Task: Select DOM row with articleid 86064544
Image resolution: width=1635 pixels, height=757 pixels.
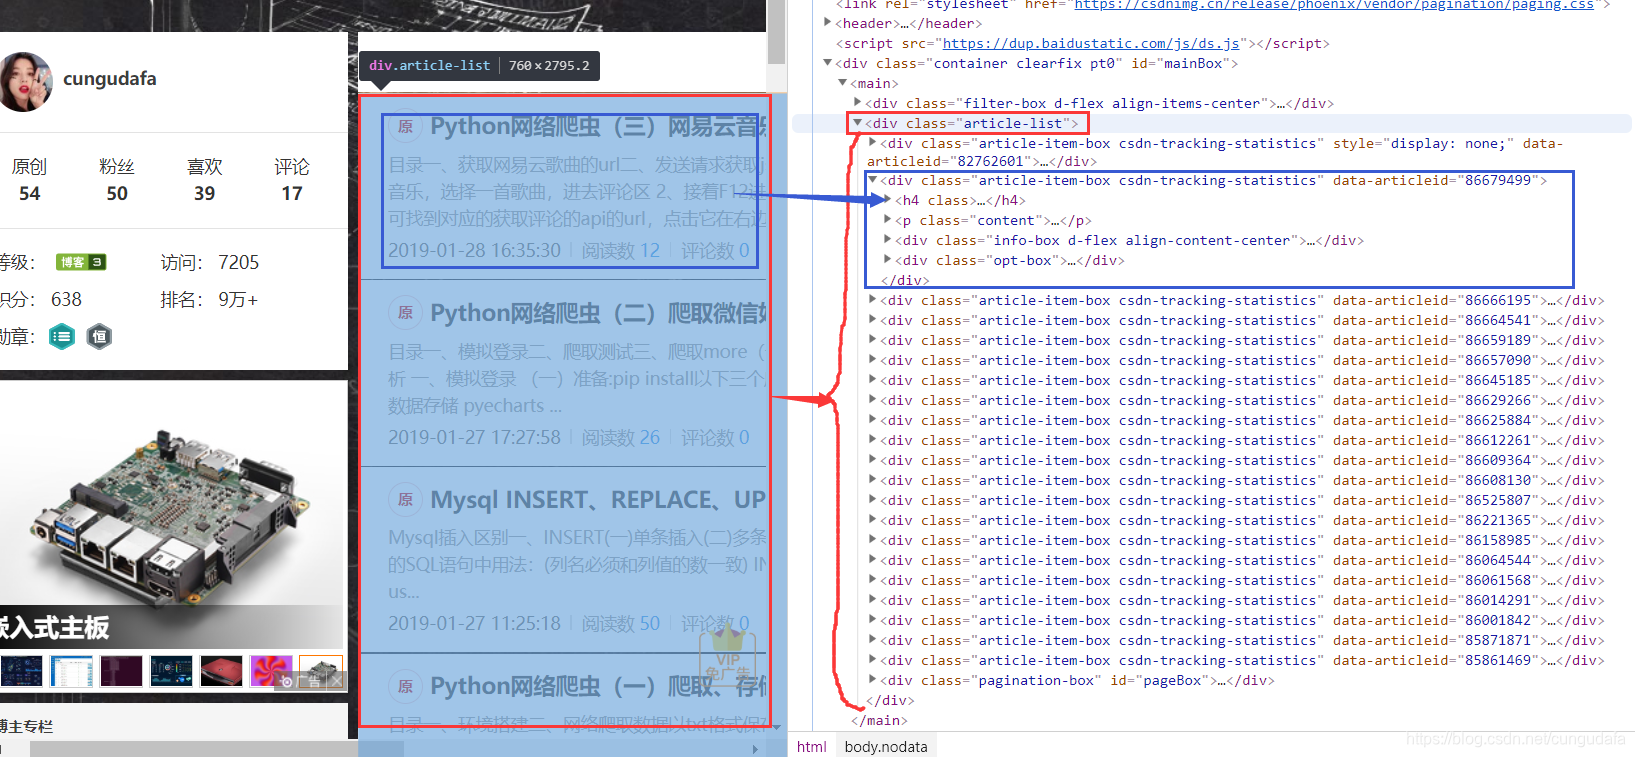Action: pos(1242,560)
